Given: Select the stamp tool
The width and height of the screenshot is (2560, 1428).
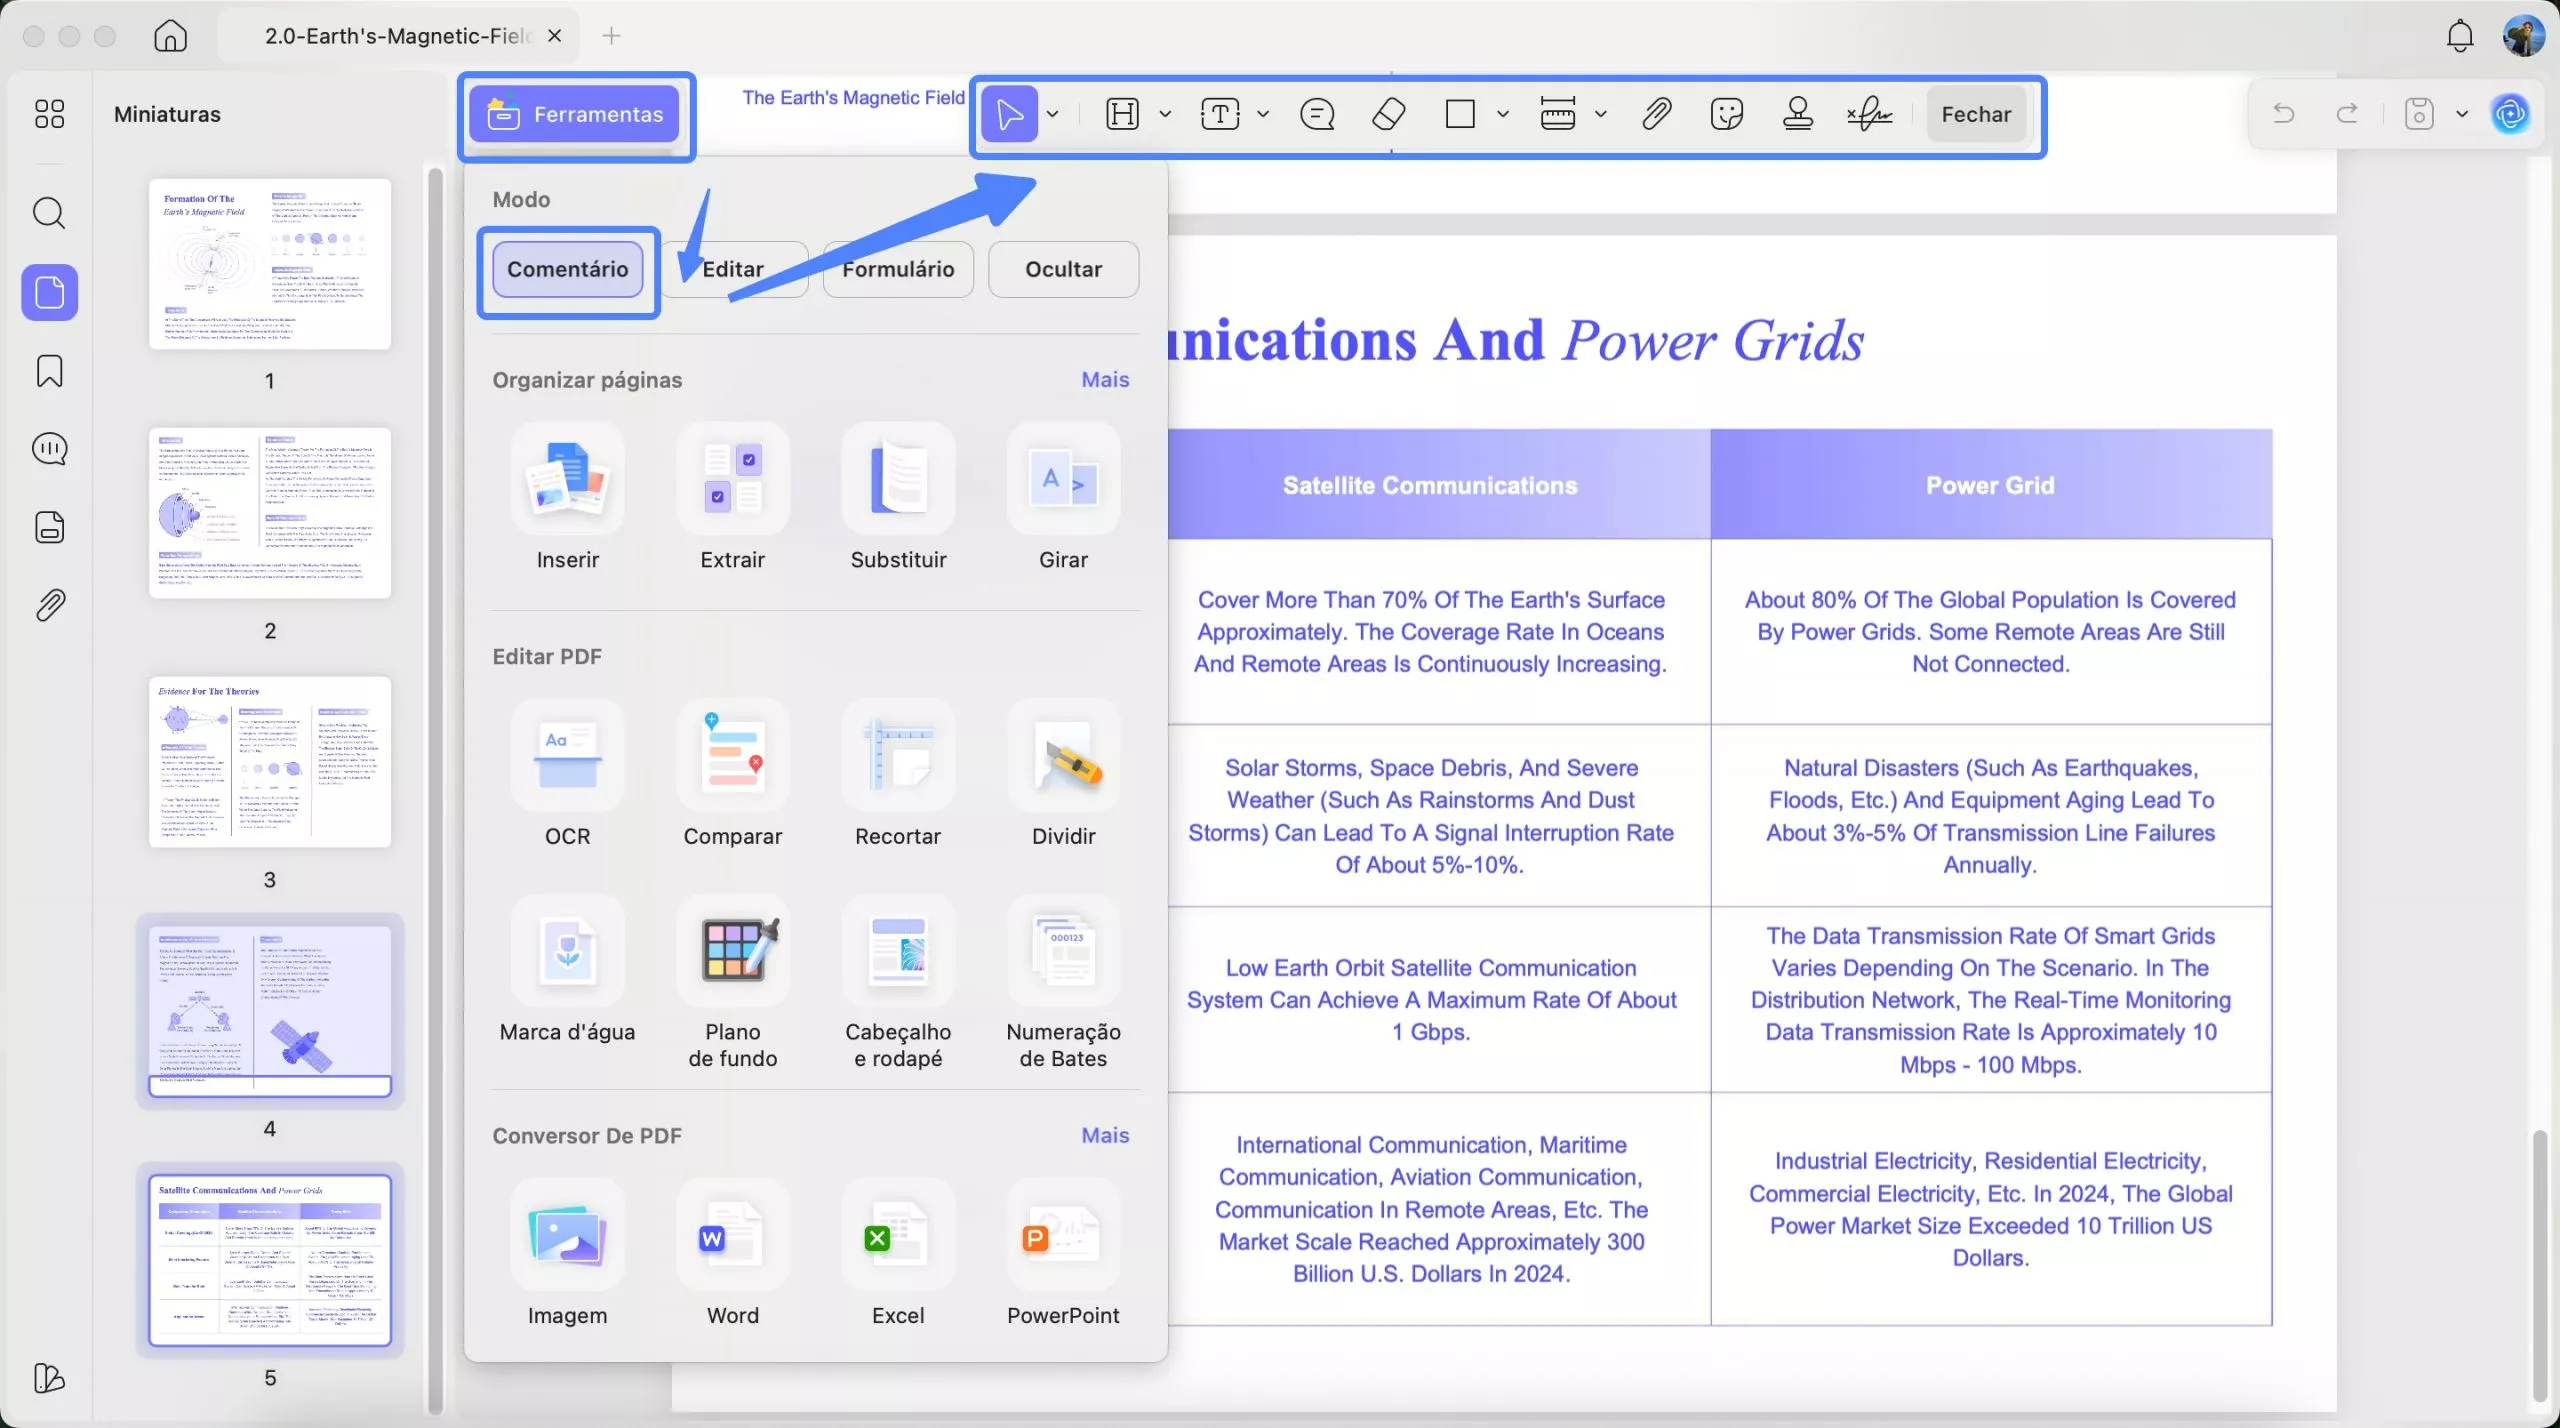Looking at the screenshot, I should (1798, 114).
